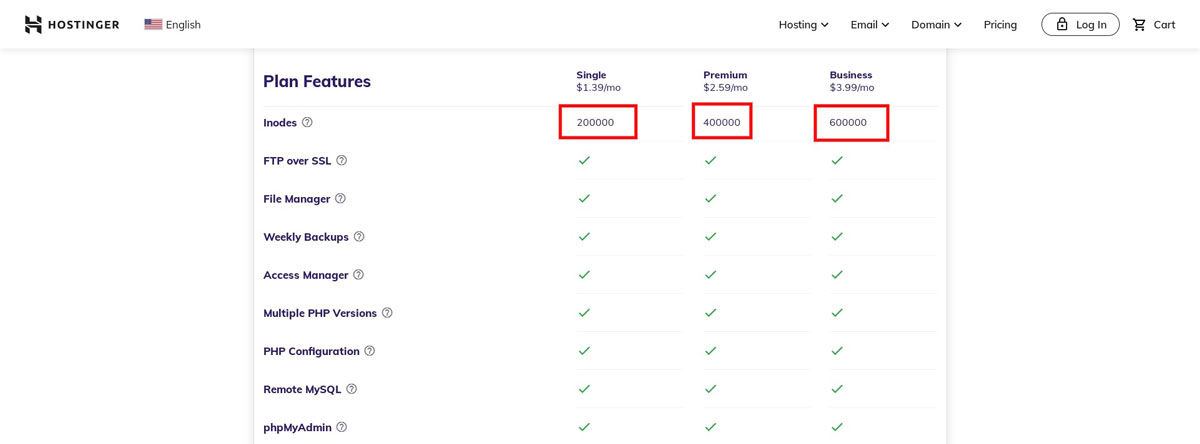Click Single plan checkmark for FTP over SSL
The height and width of the screenshot is (444, 1200).
coord(584,160)
